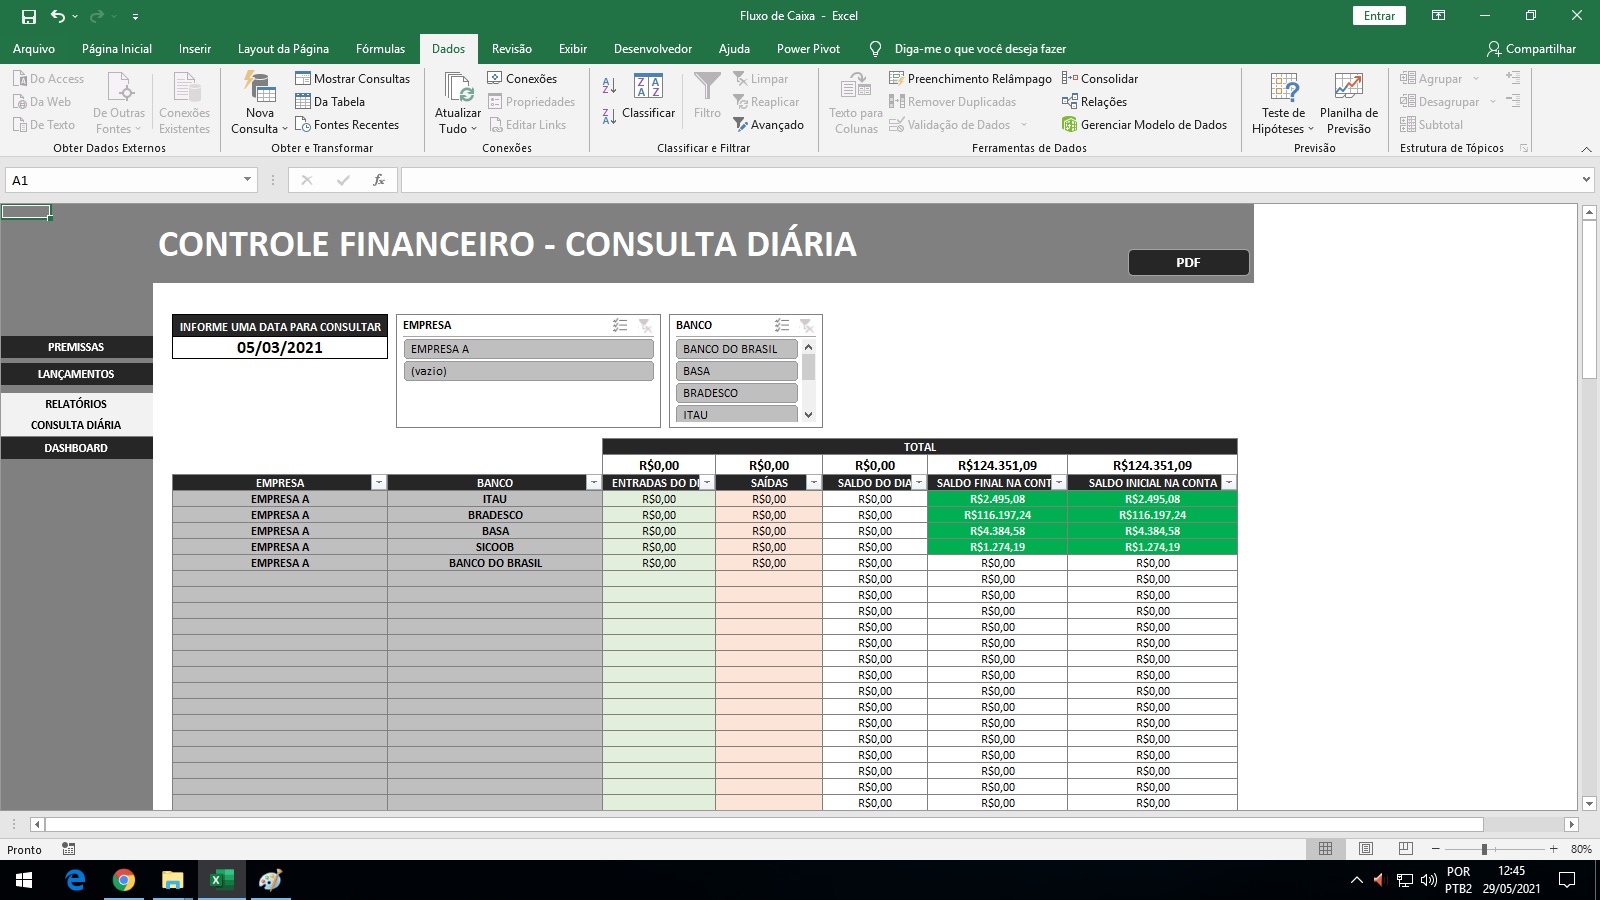Click Remover Duplicadas tool

[x=952, y=102]
